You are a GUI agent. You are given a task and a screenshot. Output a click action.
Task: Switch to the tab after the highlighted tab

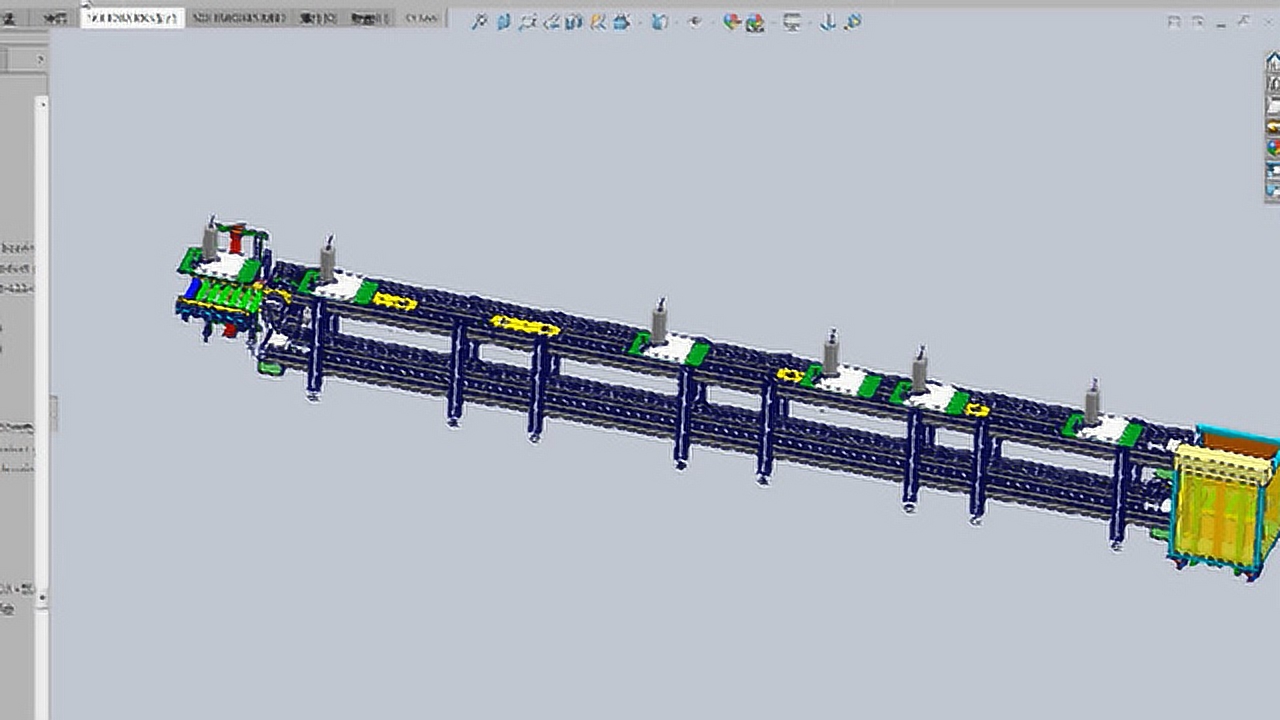click(x=237, y=18)
